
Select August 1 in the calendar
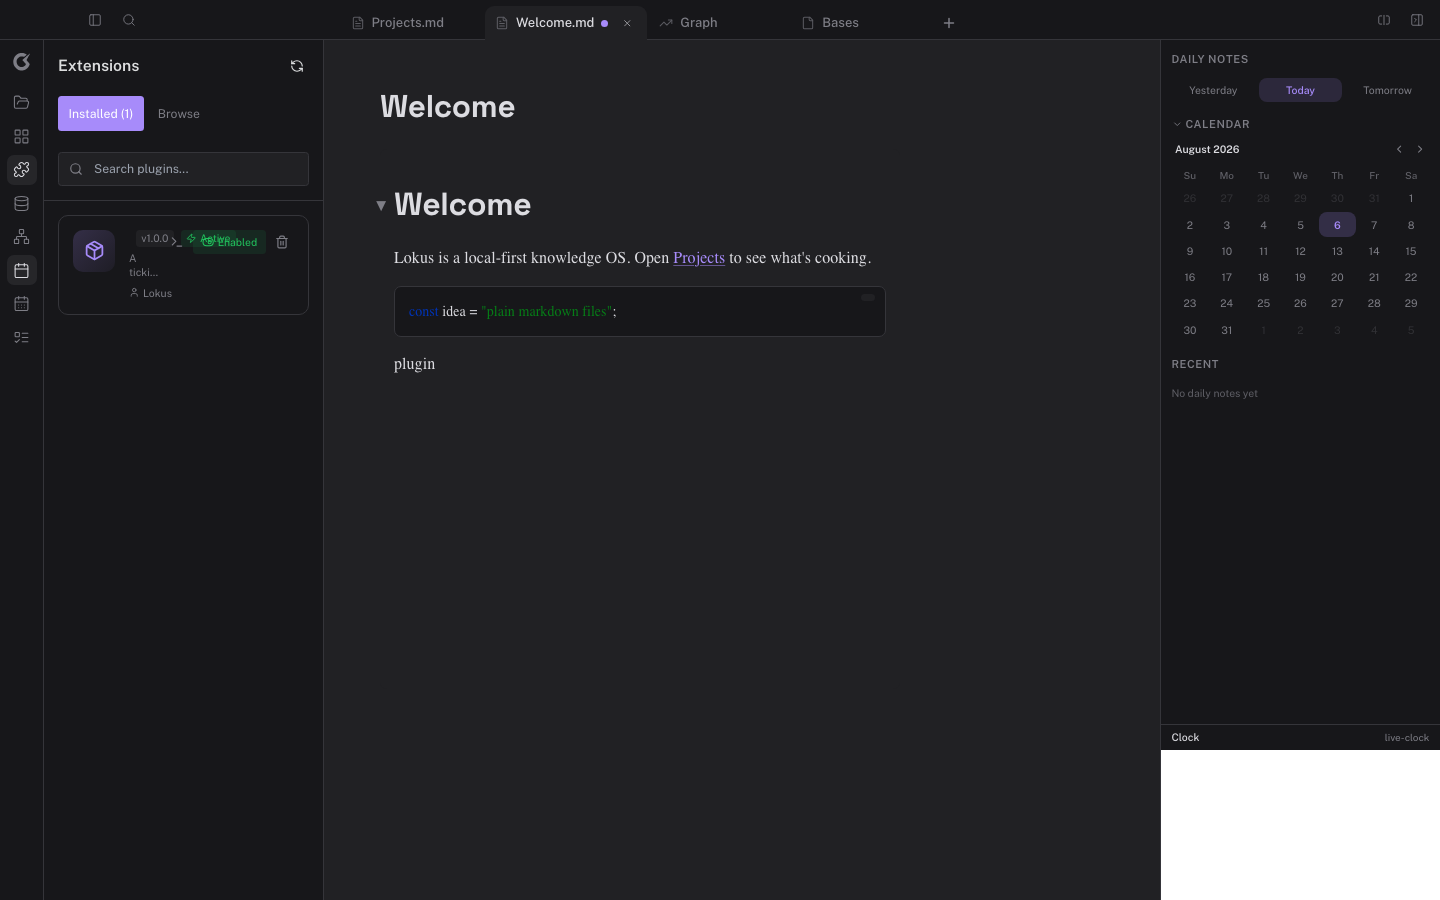[x=1411, y=199]
